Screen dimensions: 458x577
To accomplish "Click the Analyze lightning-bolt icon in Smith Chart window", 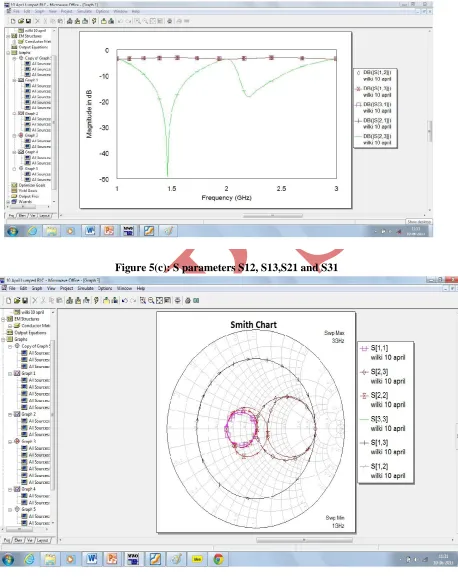I will [96, 301].
